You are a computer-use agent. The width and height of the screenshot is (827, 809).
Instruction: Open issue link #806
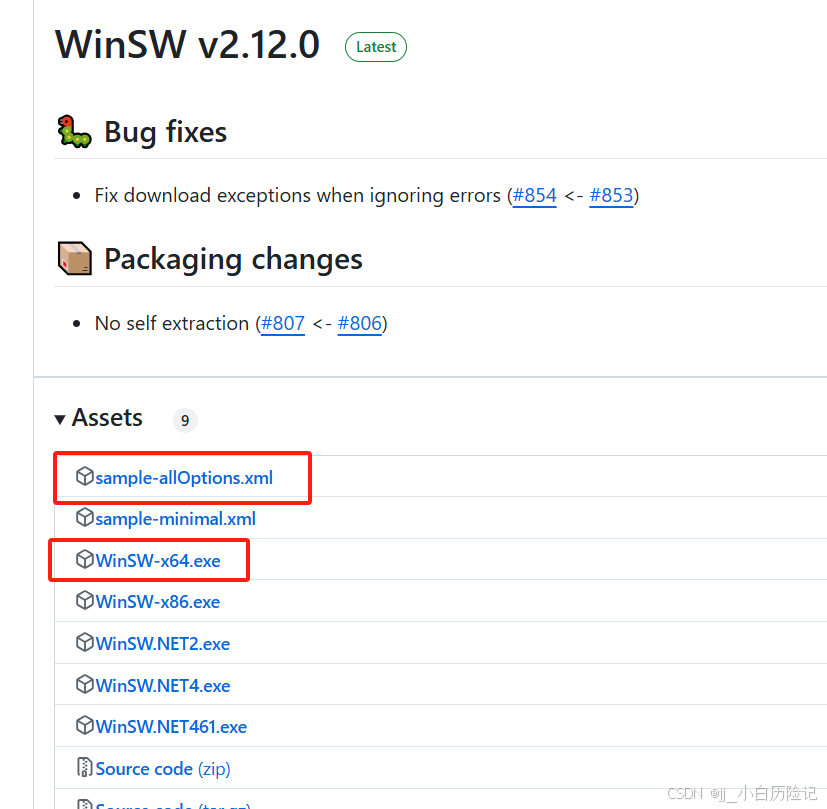pyautogui.click(x=360, y=323)
